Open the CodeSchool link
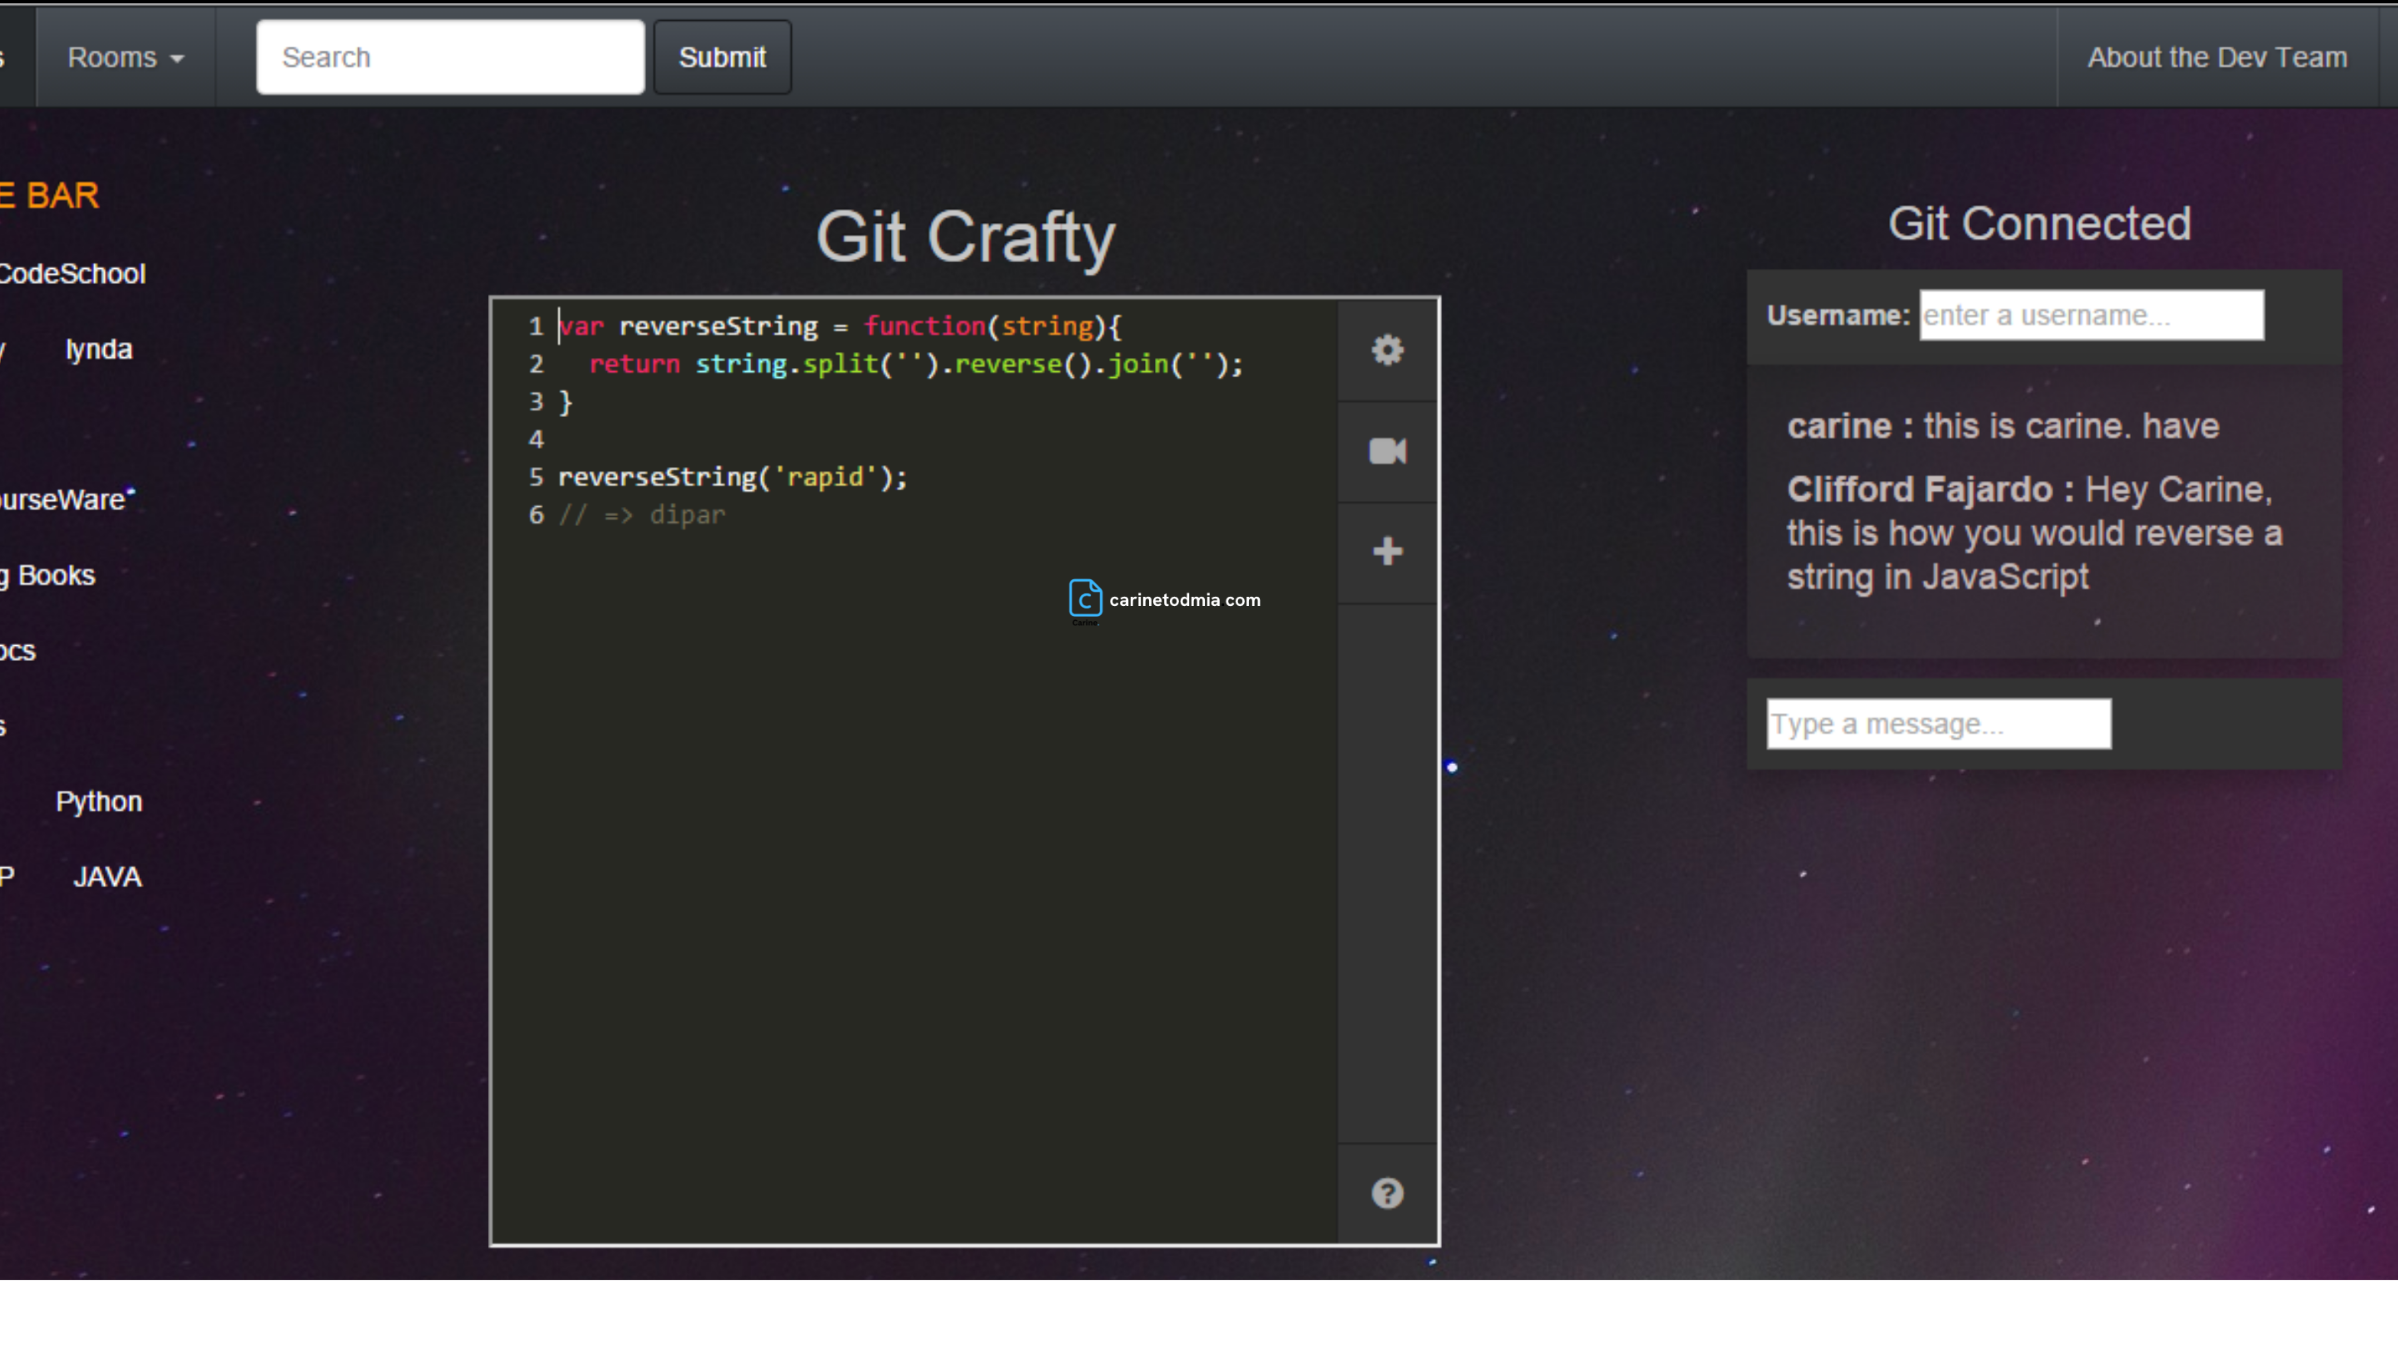The image size is (2400, 1350). pyautogui.click(x=72, y=273)
